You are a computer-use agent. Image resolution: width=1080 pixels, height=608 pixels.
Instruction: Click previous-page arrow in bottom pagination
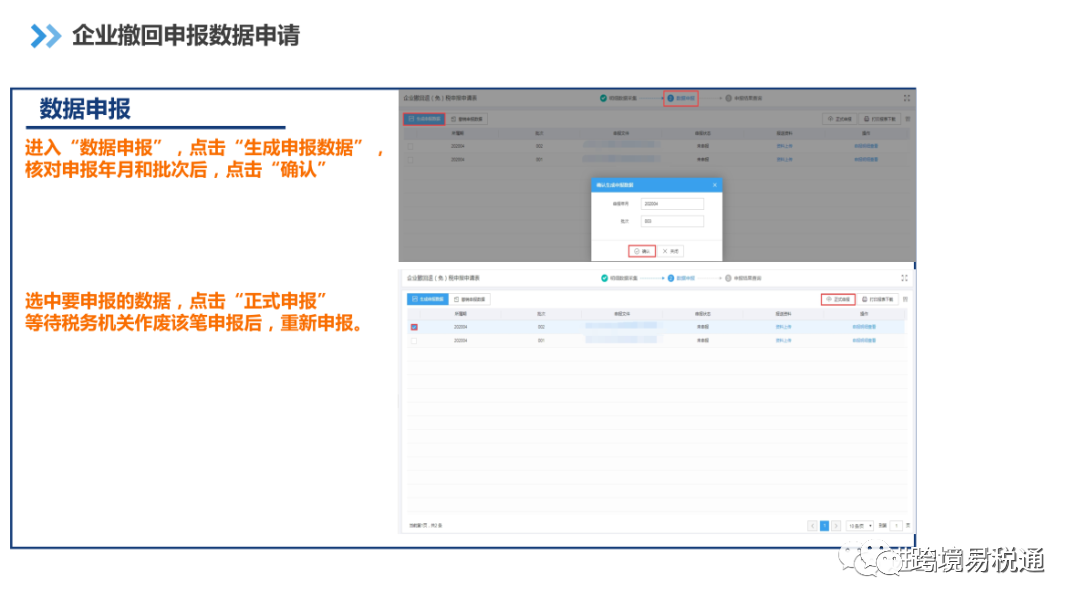[x=813, y=526]
